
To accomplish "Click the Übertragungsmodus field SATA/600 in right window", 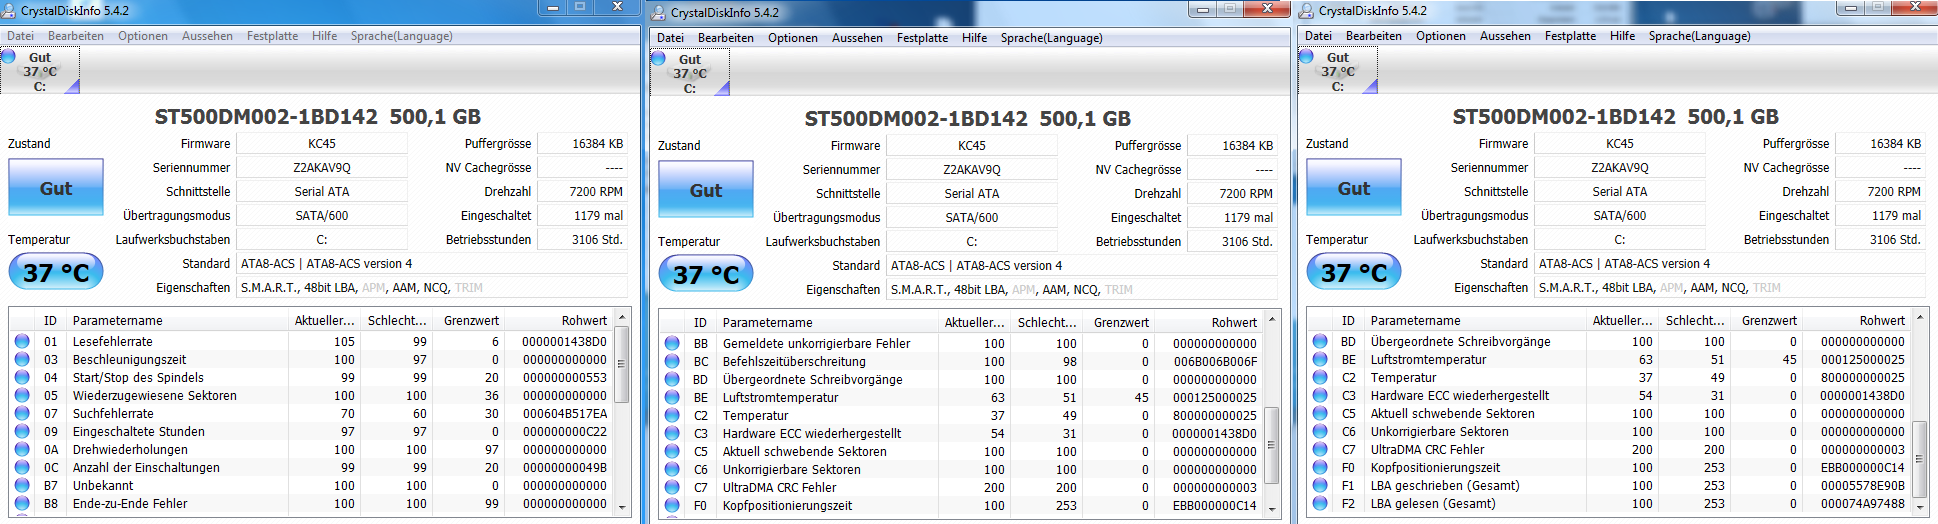I will click(x=1620, y=216).
